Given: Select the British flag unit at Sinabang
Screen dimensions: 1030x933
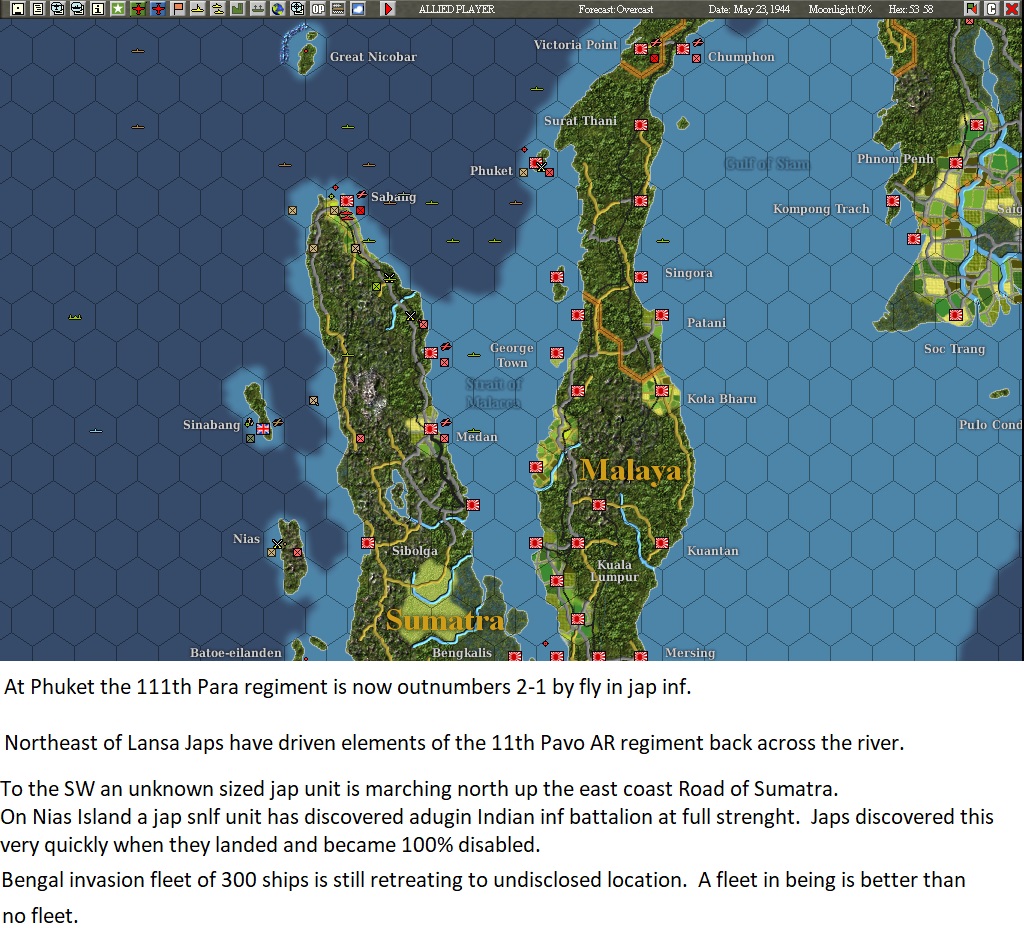Looking at the screenshot, I should click(x=263, y=429).
